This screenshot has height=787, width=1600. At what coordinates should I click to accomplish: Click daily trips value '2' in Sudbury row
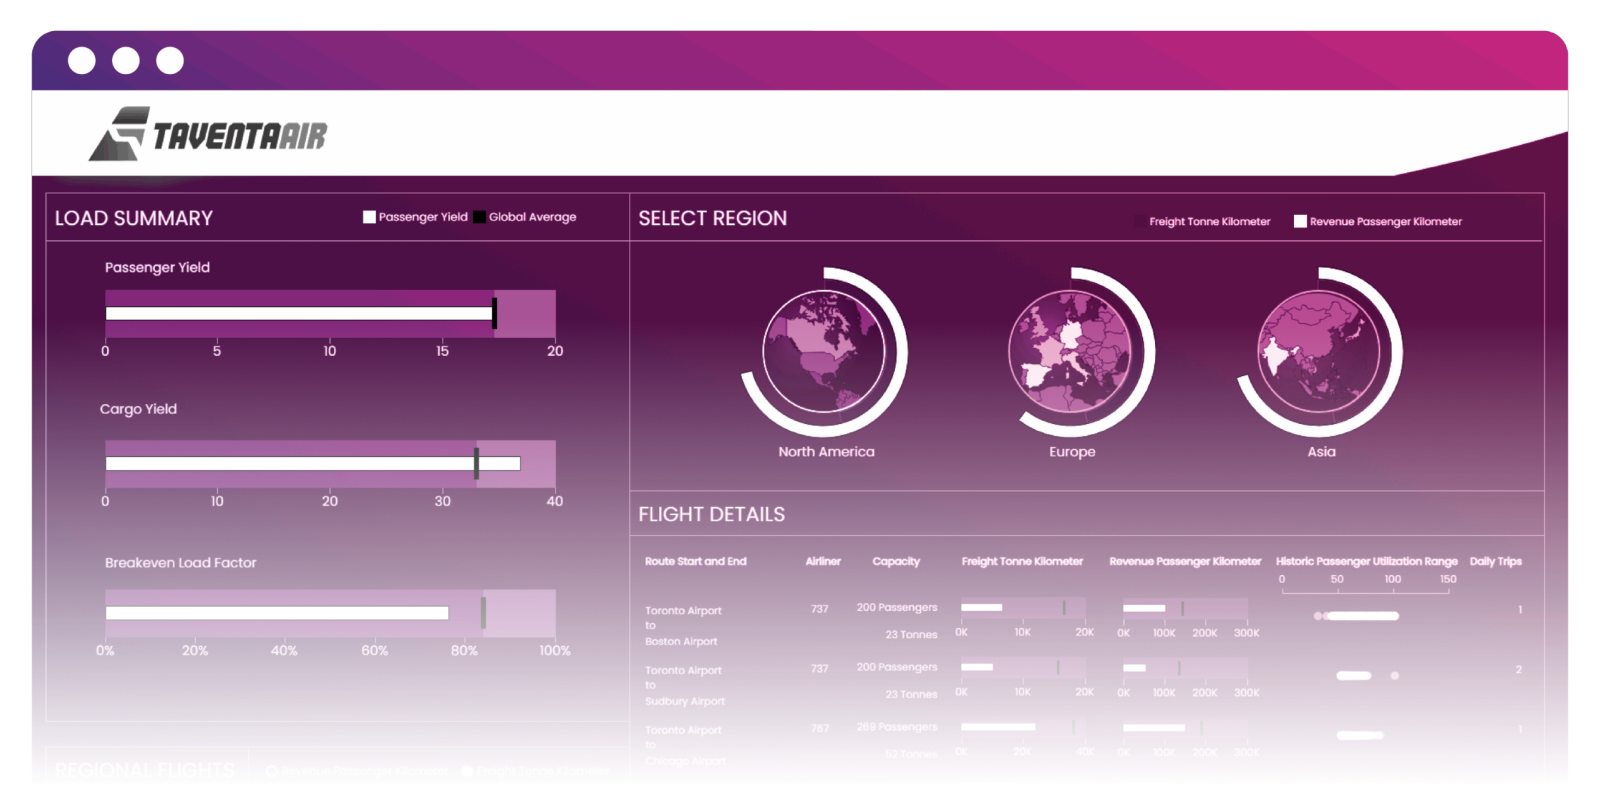click(x=1519, y=669)
